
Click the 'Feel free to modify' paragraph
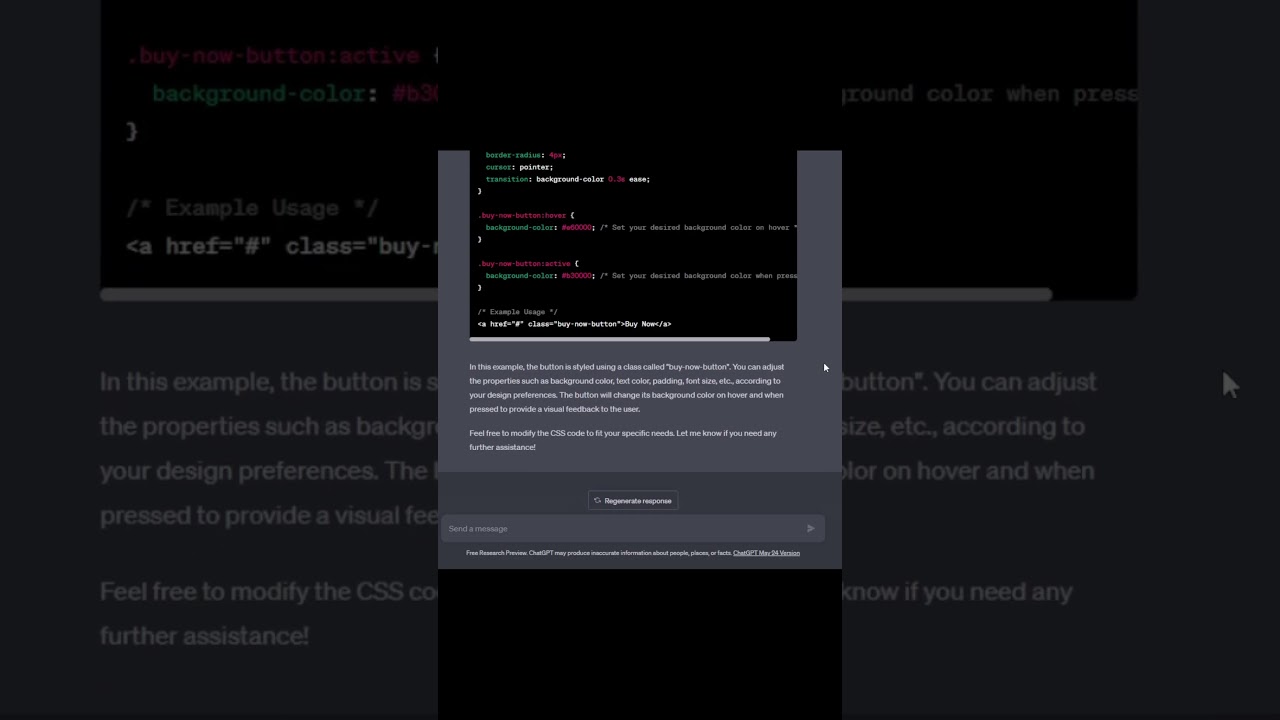click(622, 440)
